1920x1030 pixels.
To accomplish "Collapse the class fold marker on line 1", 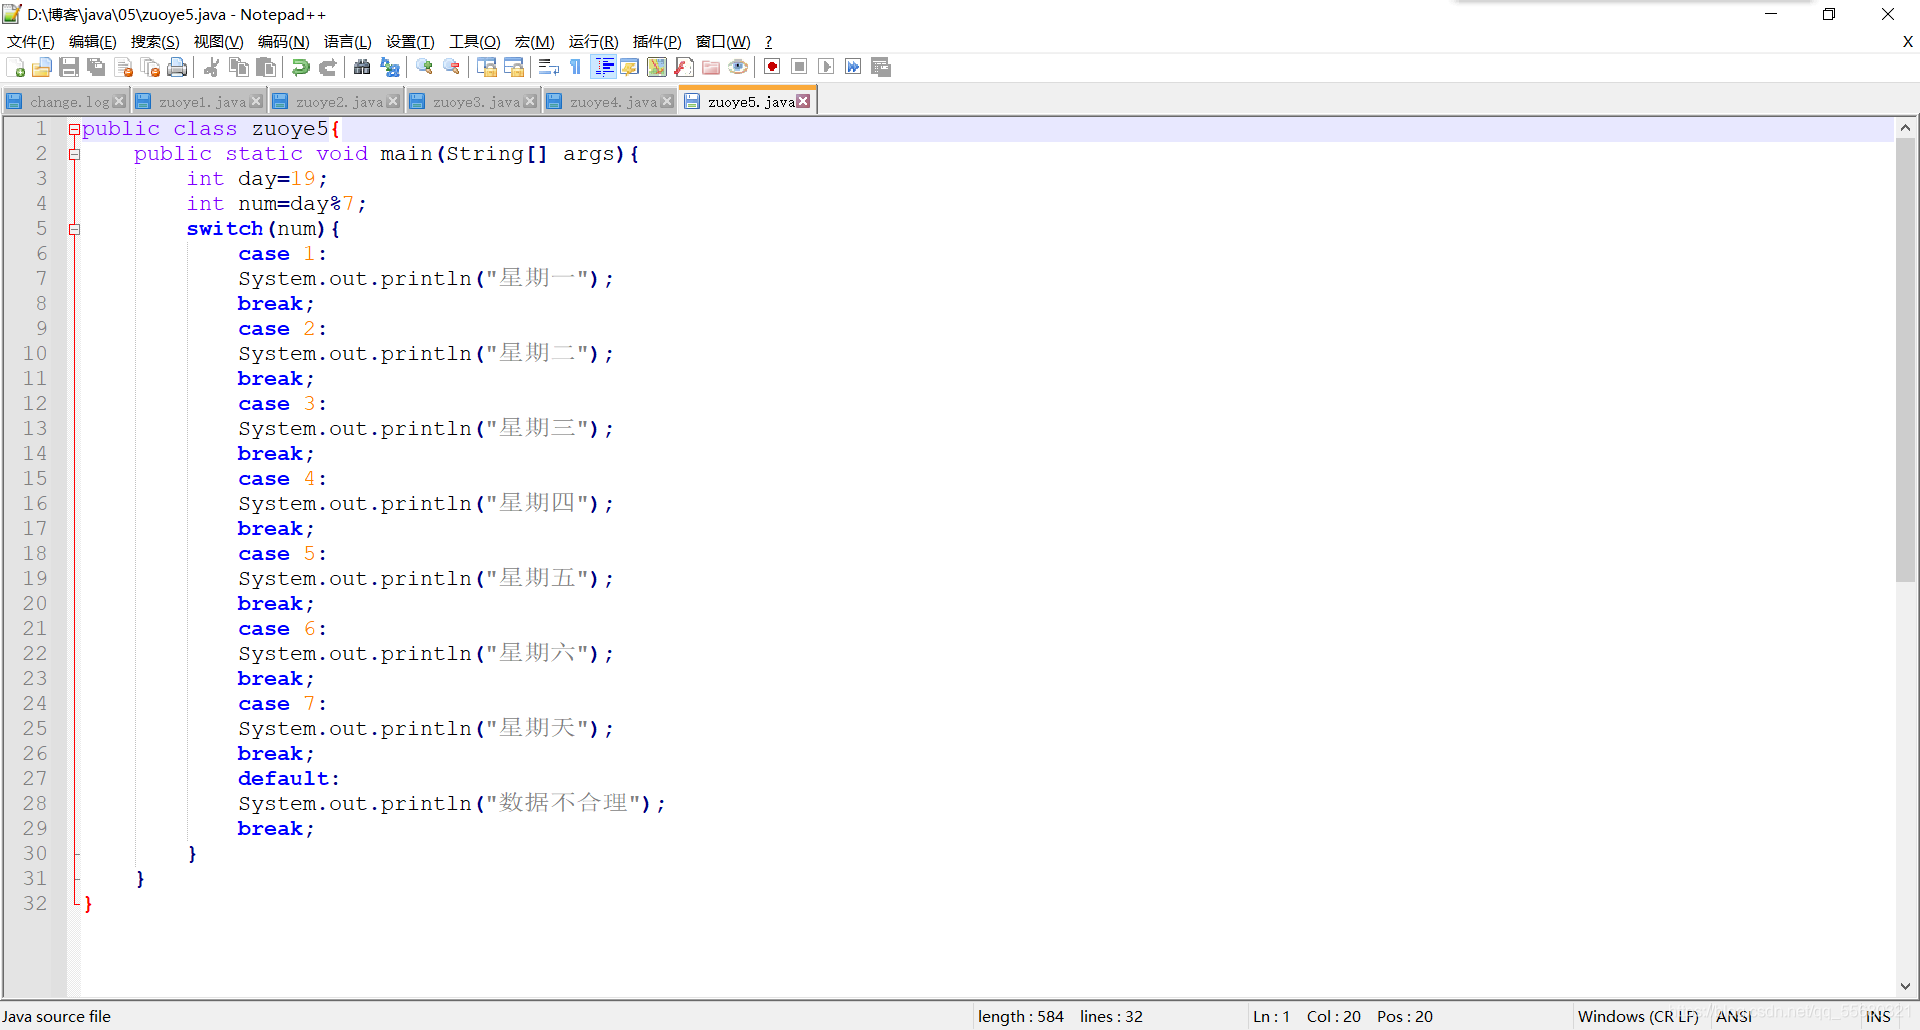I will click(x=74, y=129).
